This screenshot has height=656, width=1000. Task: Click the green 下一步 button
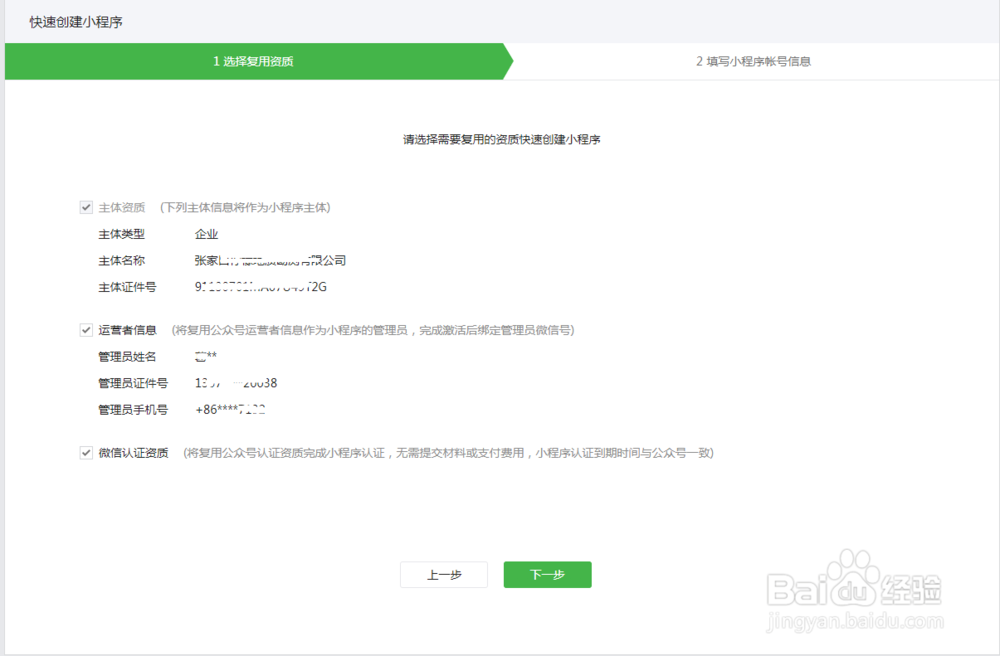coord(548,575)
